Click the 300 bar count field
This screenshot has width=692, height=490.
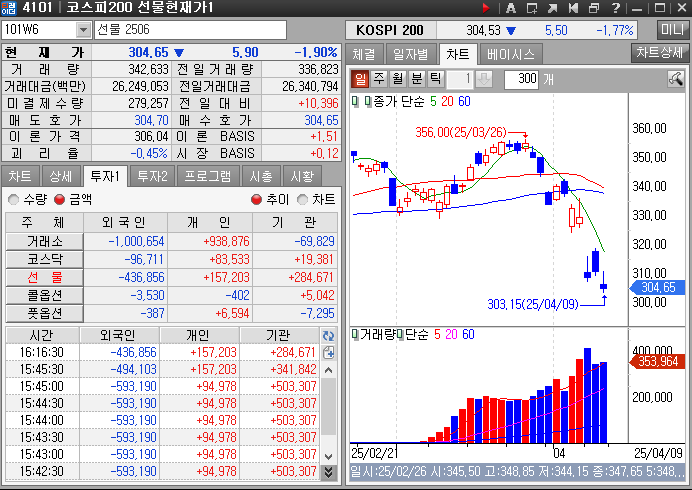tap(521, 79)
